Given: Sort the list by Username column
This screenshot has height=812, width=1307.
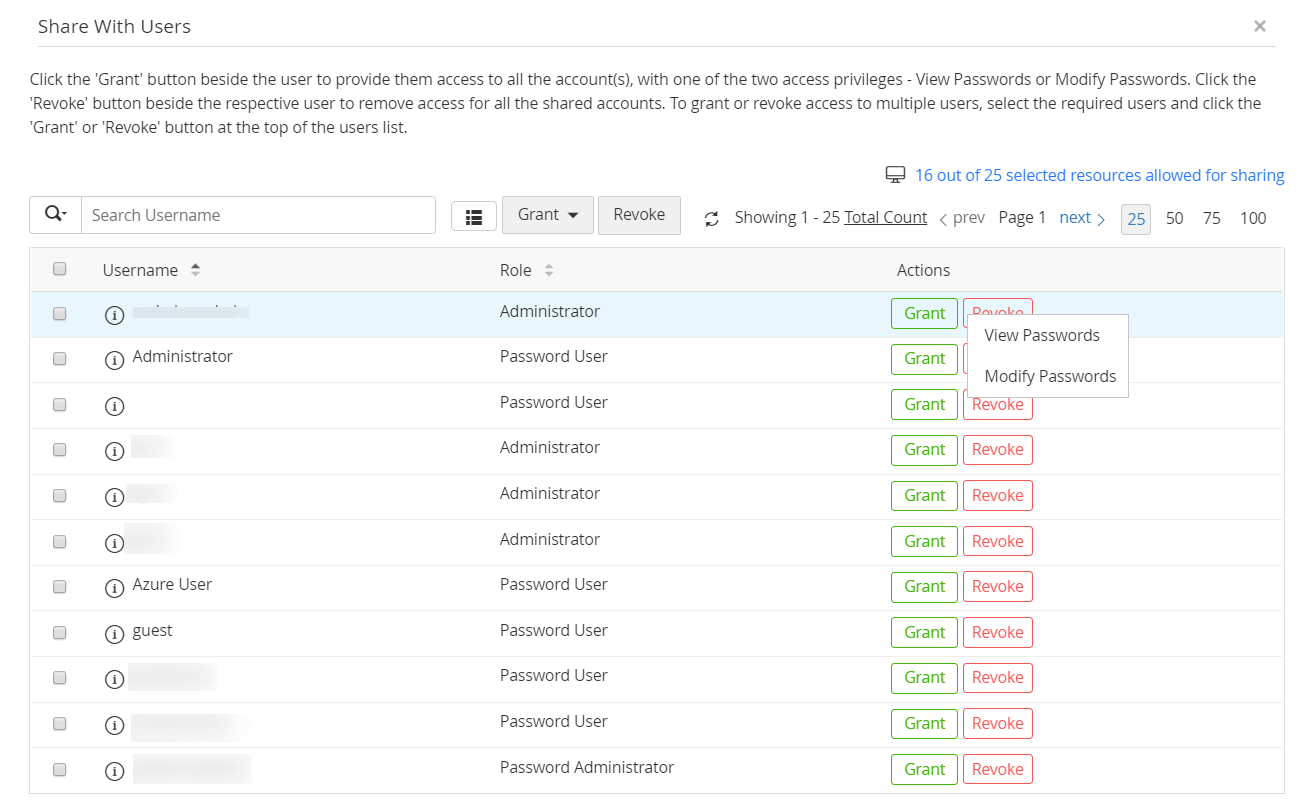Looking at the screenshot, I should 195,270.
